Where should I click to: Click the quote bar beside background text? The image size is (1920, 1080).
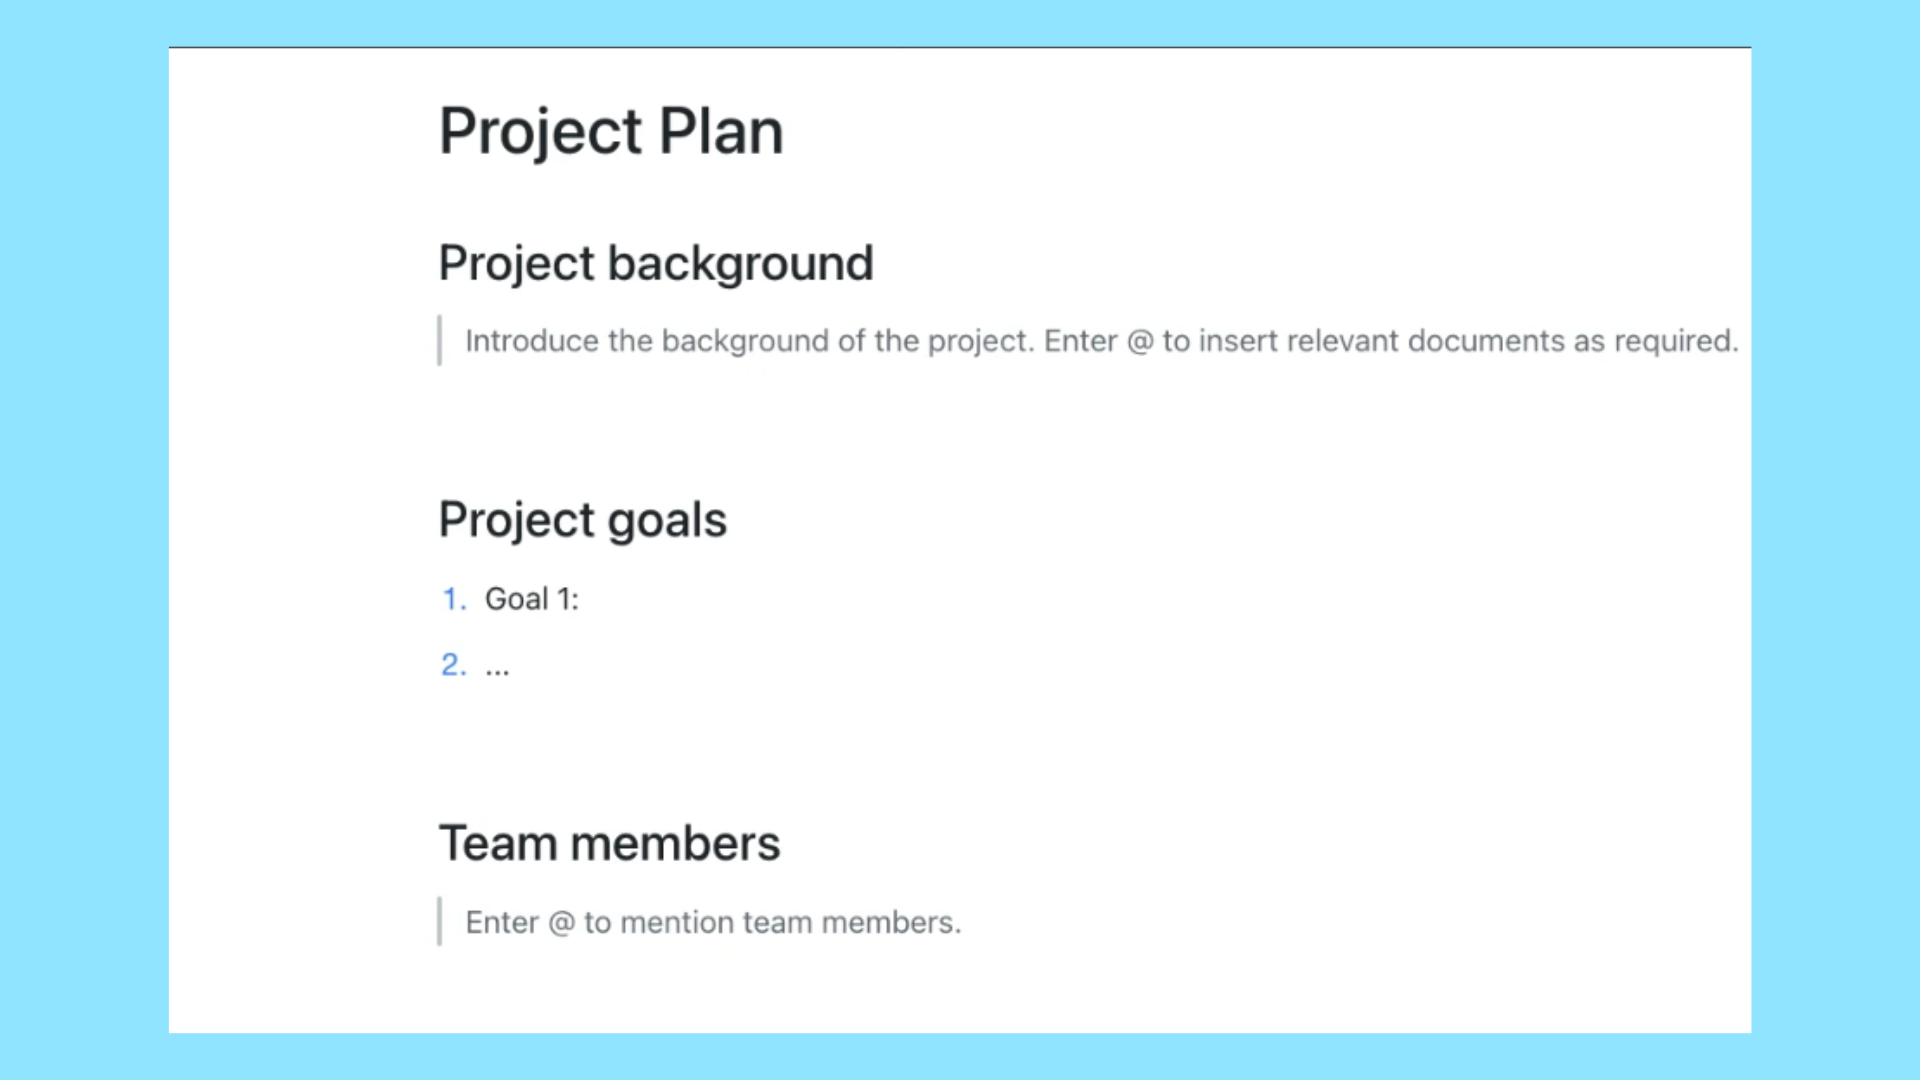pos(440,341)
